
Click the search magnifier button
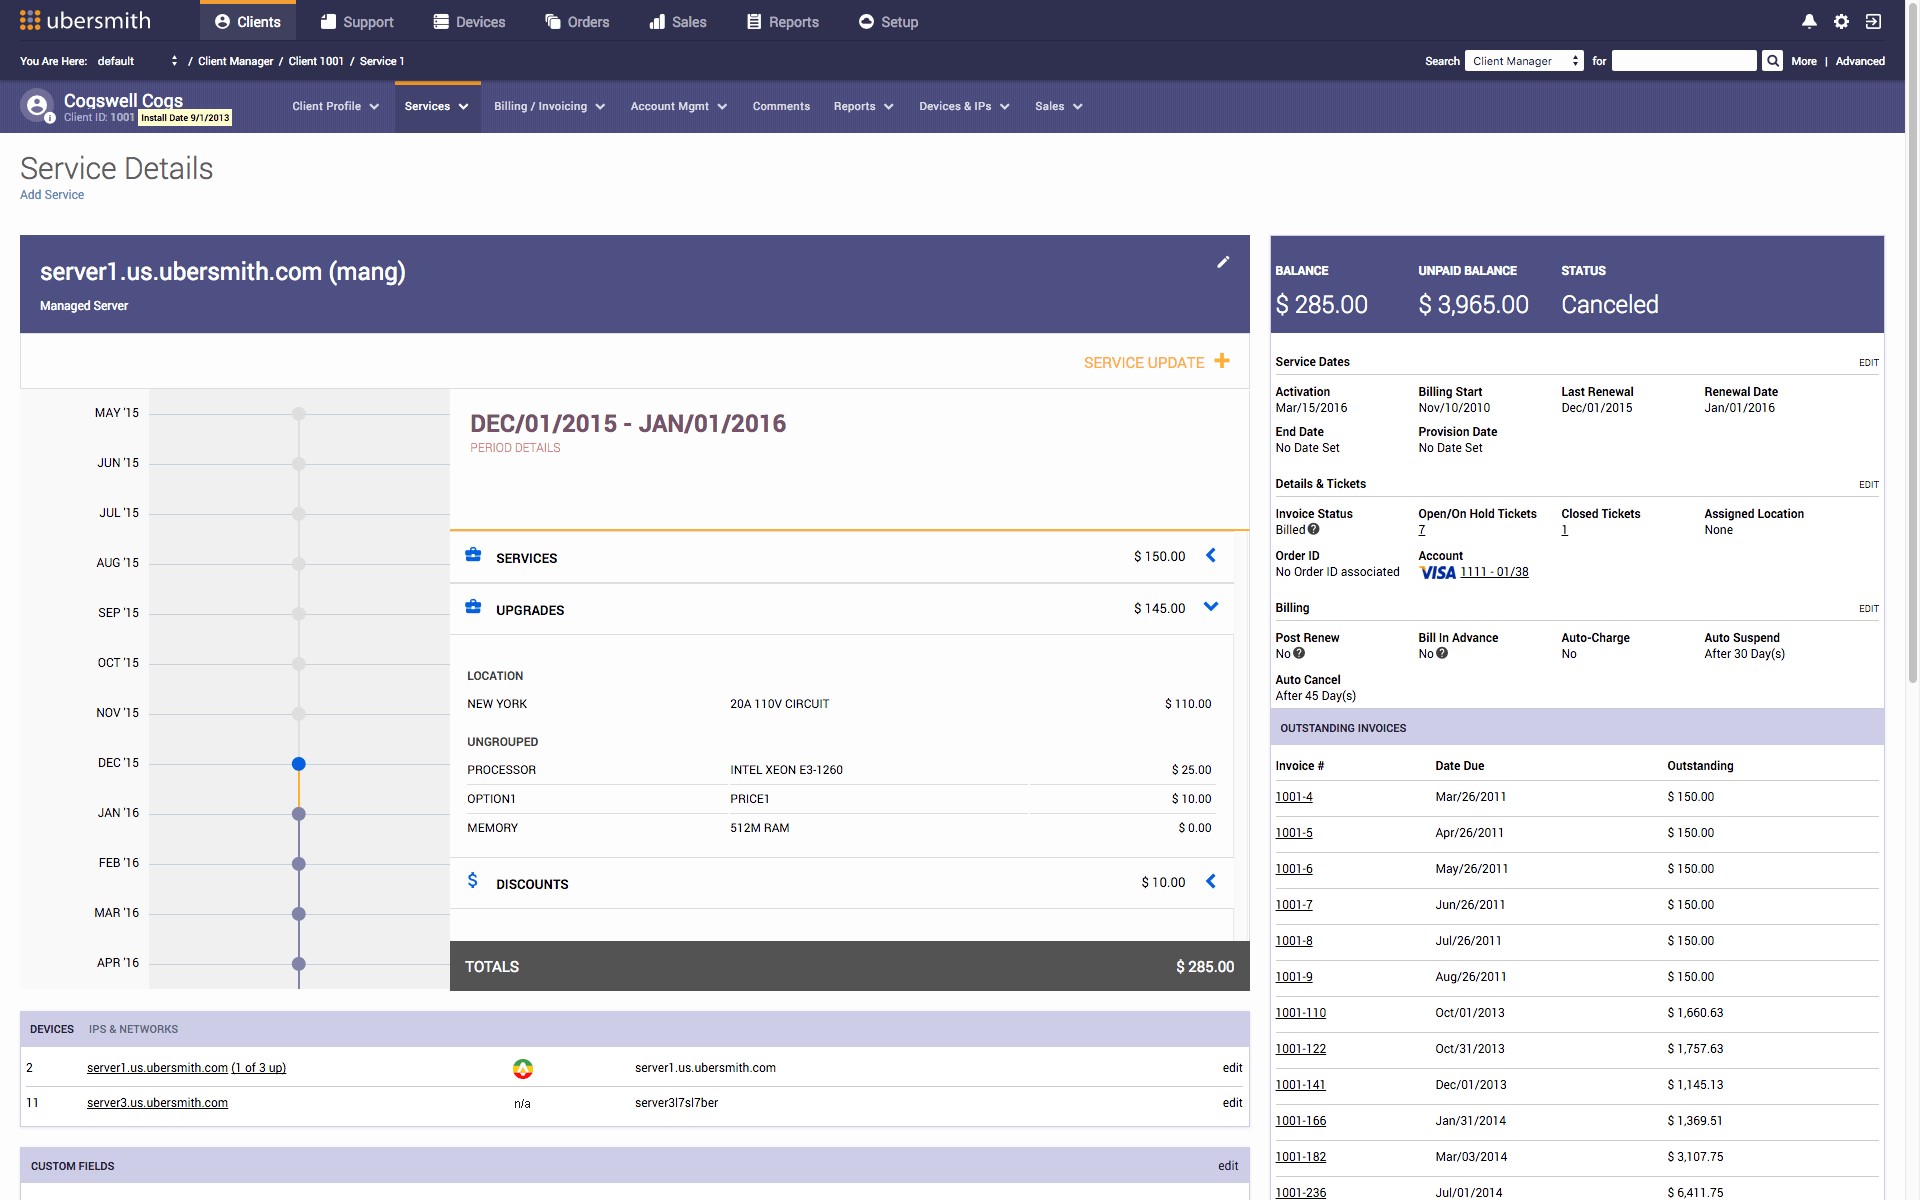pyautogui.click(x=1772, y=61)
